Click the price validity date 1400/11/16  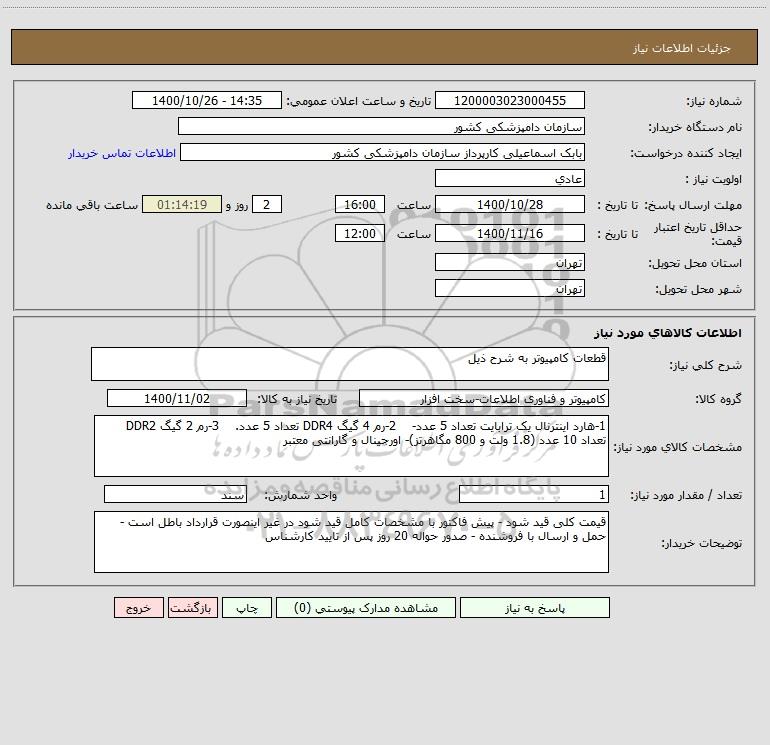510,233
